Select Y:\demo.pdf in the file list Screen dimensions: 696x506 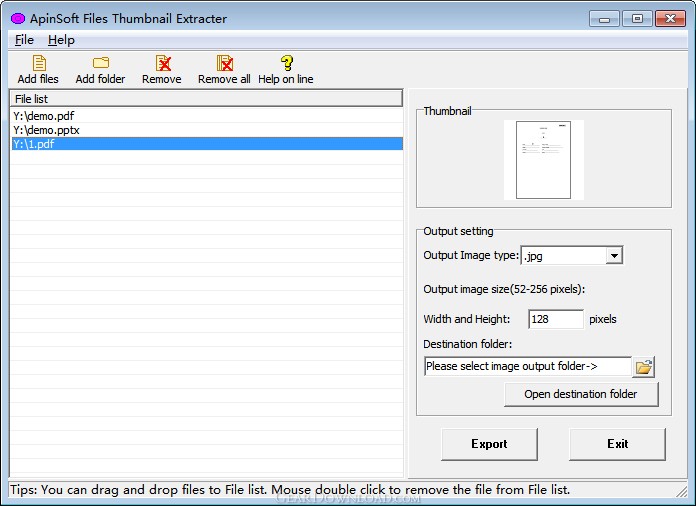pyautogui.click(x=207, y=116)
